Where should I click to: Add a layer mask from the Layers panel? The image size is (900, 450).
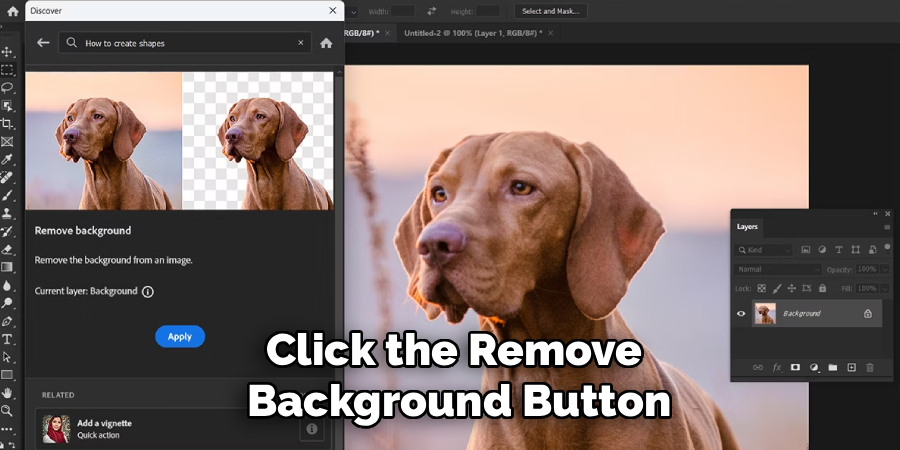[x=795, y=367]
